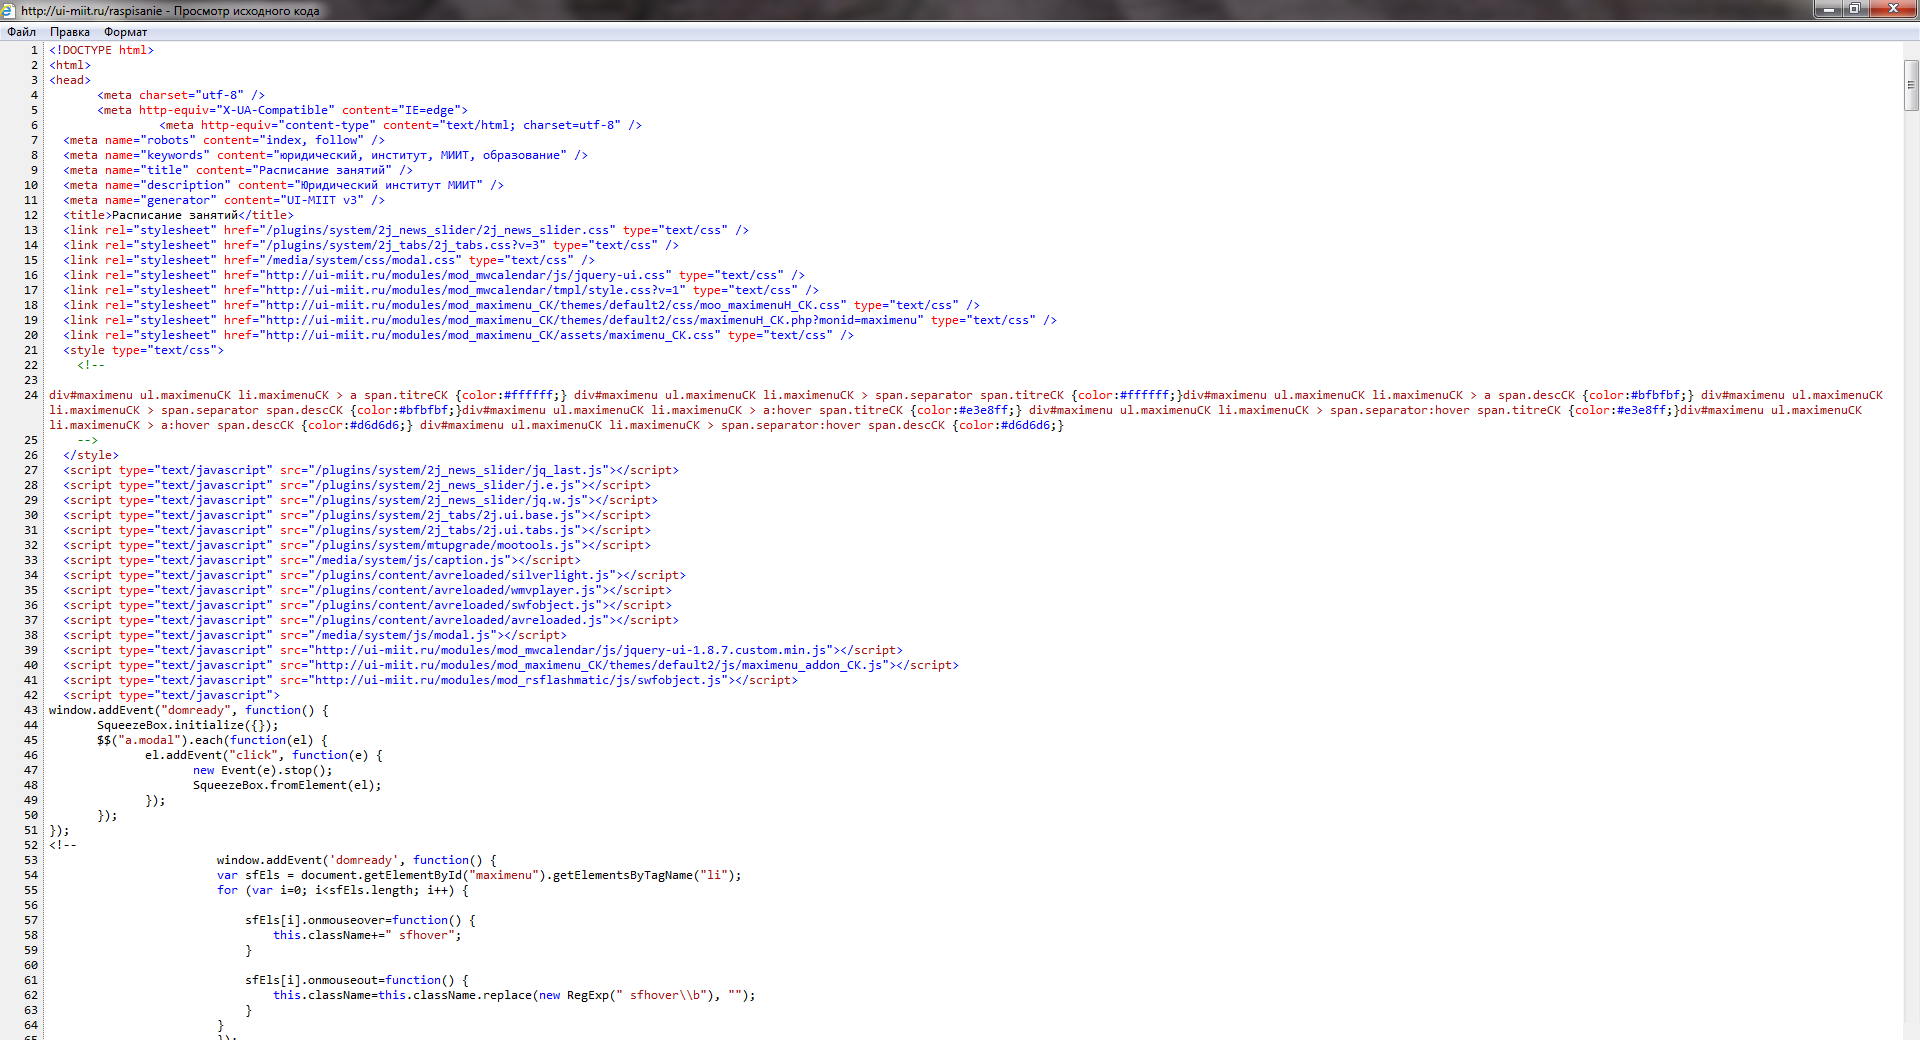This screenshot has width=1920, height=1040.
Task: Click the meta name="keywords" line
Action: click(325, 155)
